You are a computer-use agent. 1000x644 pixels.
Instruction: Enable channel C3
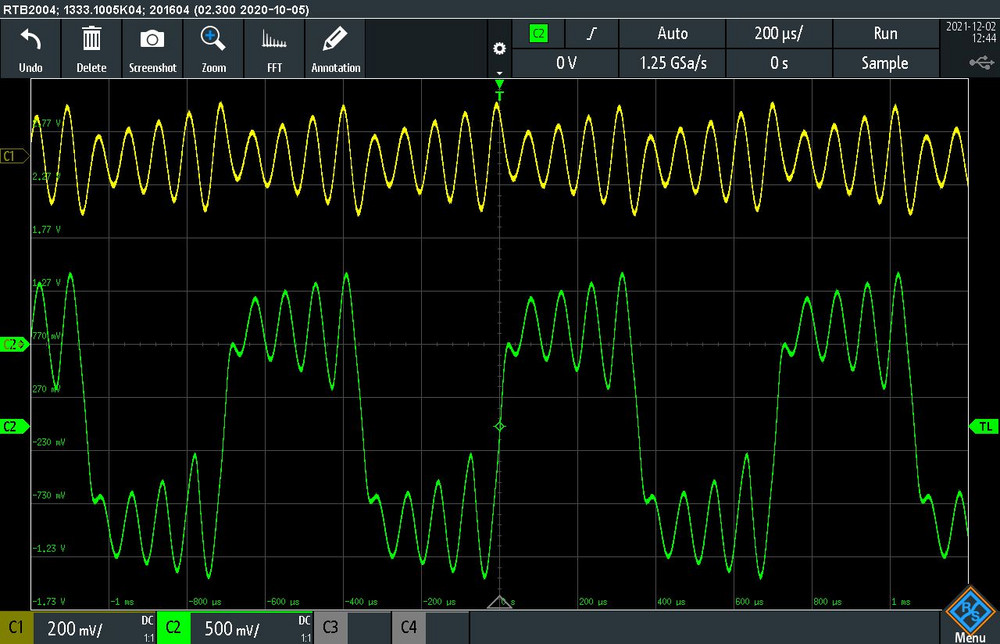(x=330, y=627)
